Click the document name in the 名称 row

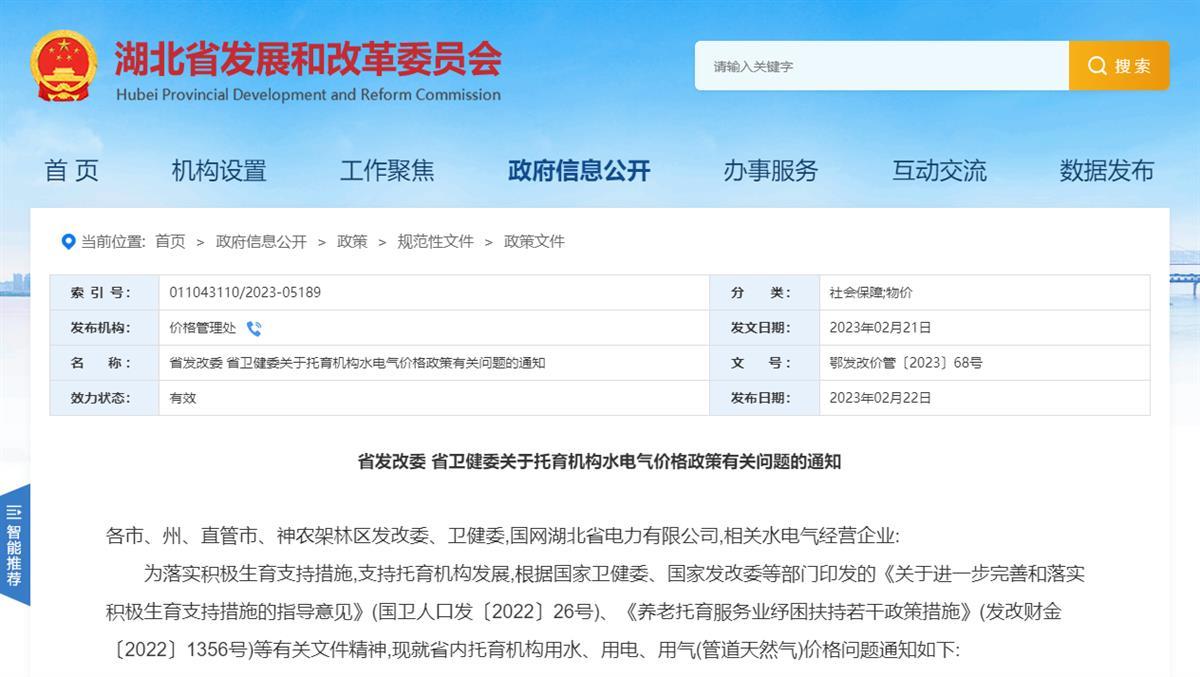(x=357, y=363)
